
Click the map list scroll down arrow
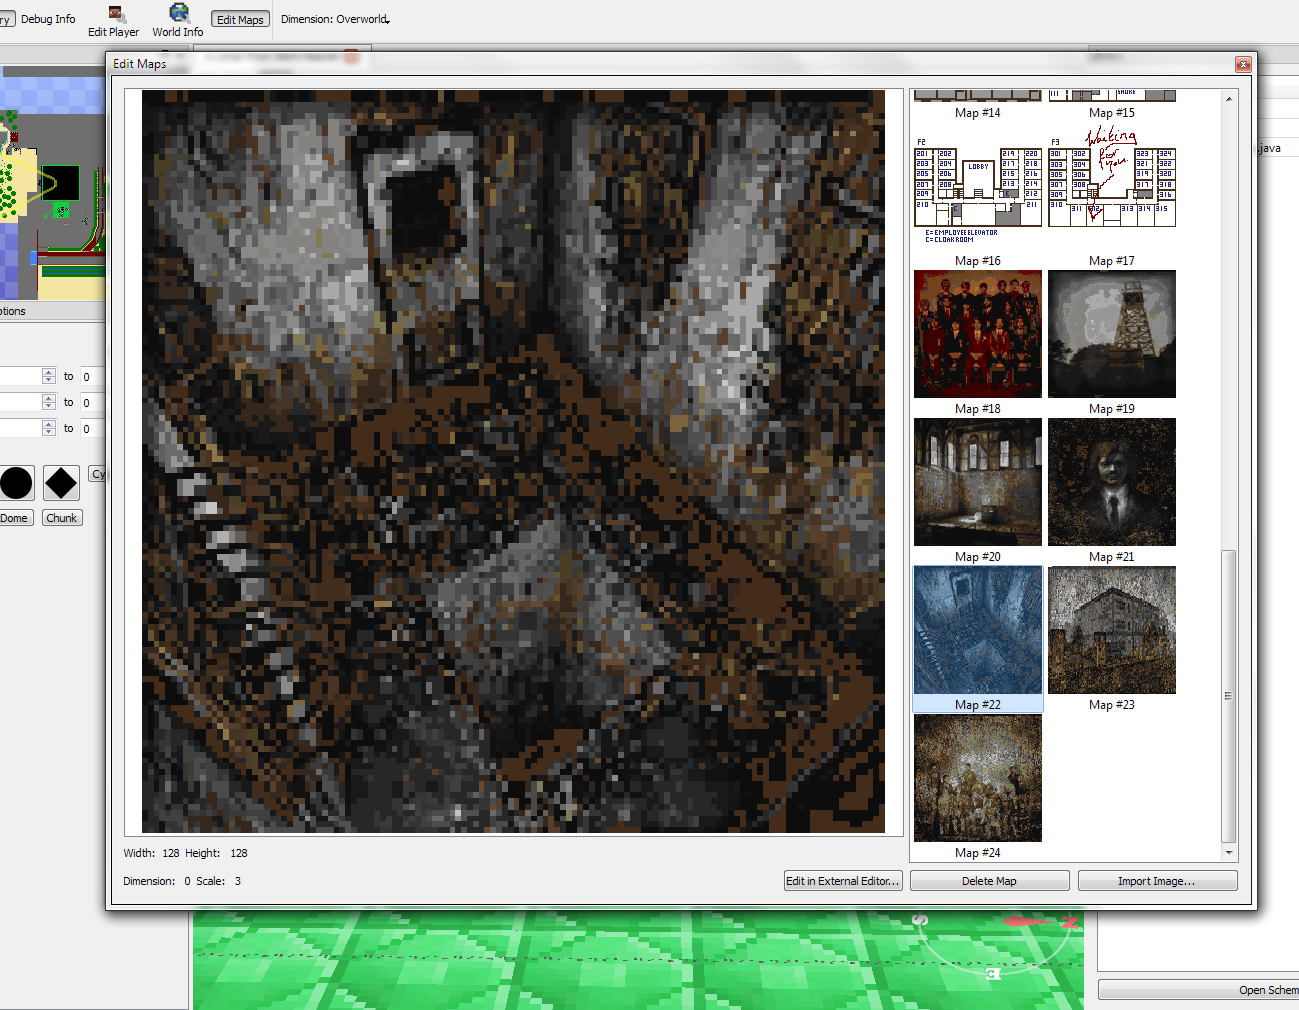coord(1229,853)
